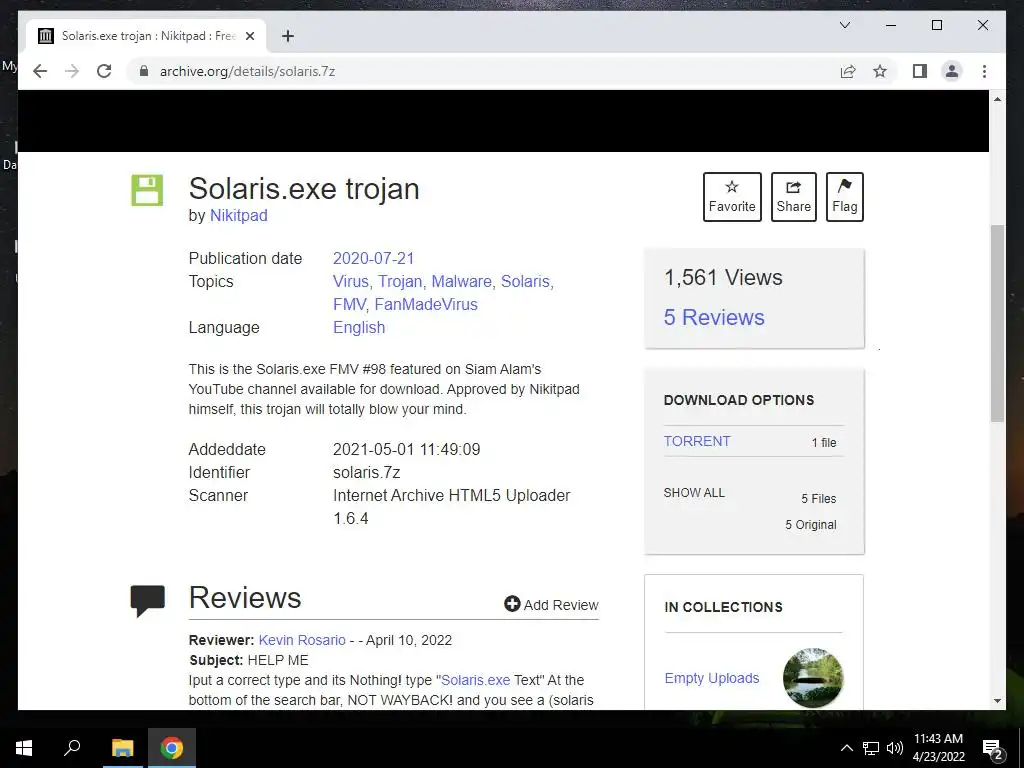Viewport: 1024px width, 768px height.
Task: Open File Explorer from the taskbar
Action: pyautogui.click(x=122, y=748)
